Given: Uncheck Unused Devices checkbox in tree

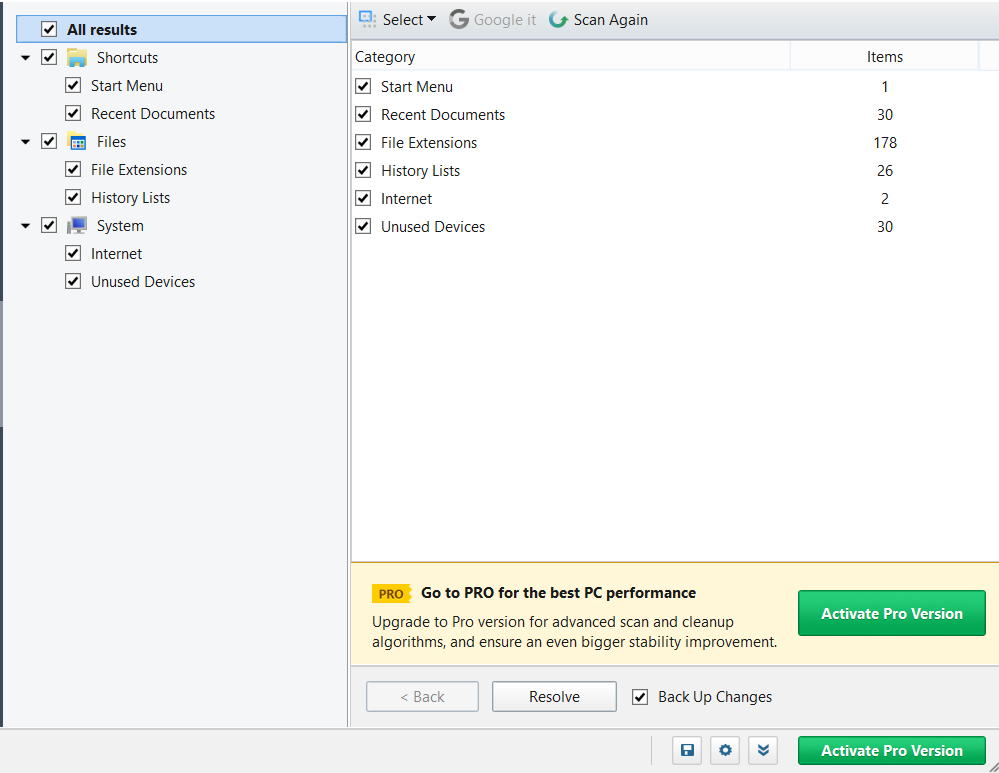Looking at the screenshot, I should tap(73, 282).
